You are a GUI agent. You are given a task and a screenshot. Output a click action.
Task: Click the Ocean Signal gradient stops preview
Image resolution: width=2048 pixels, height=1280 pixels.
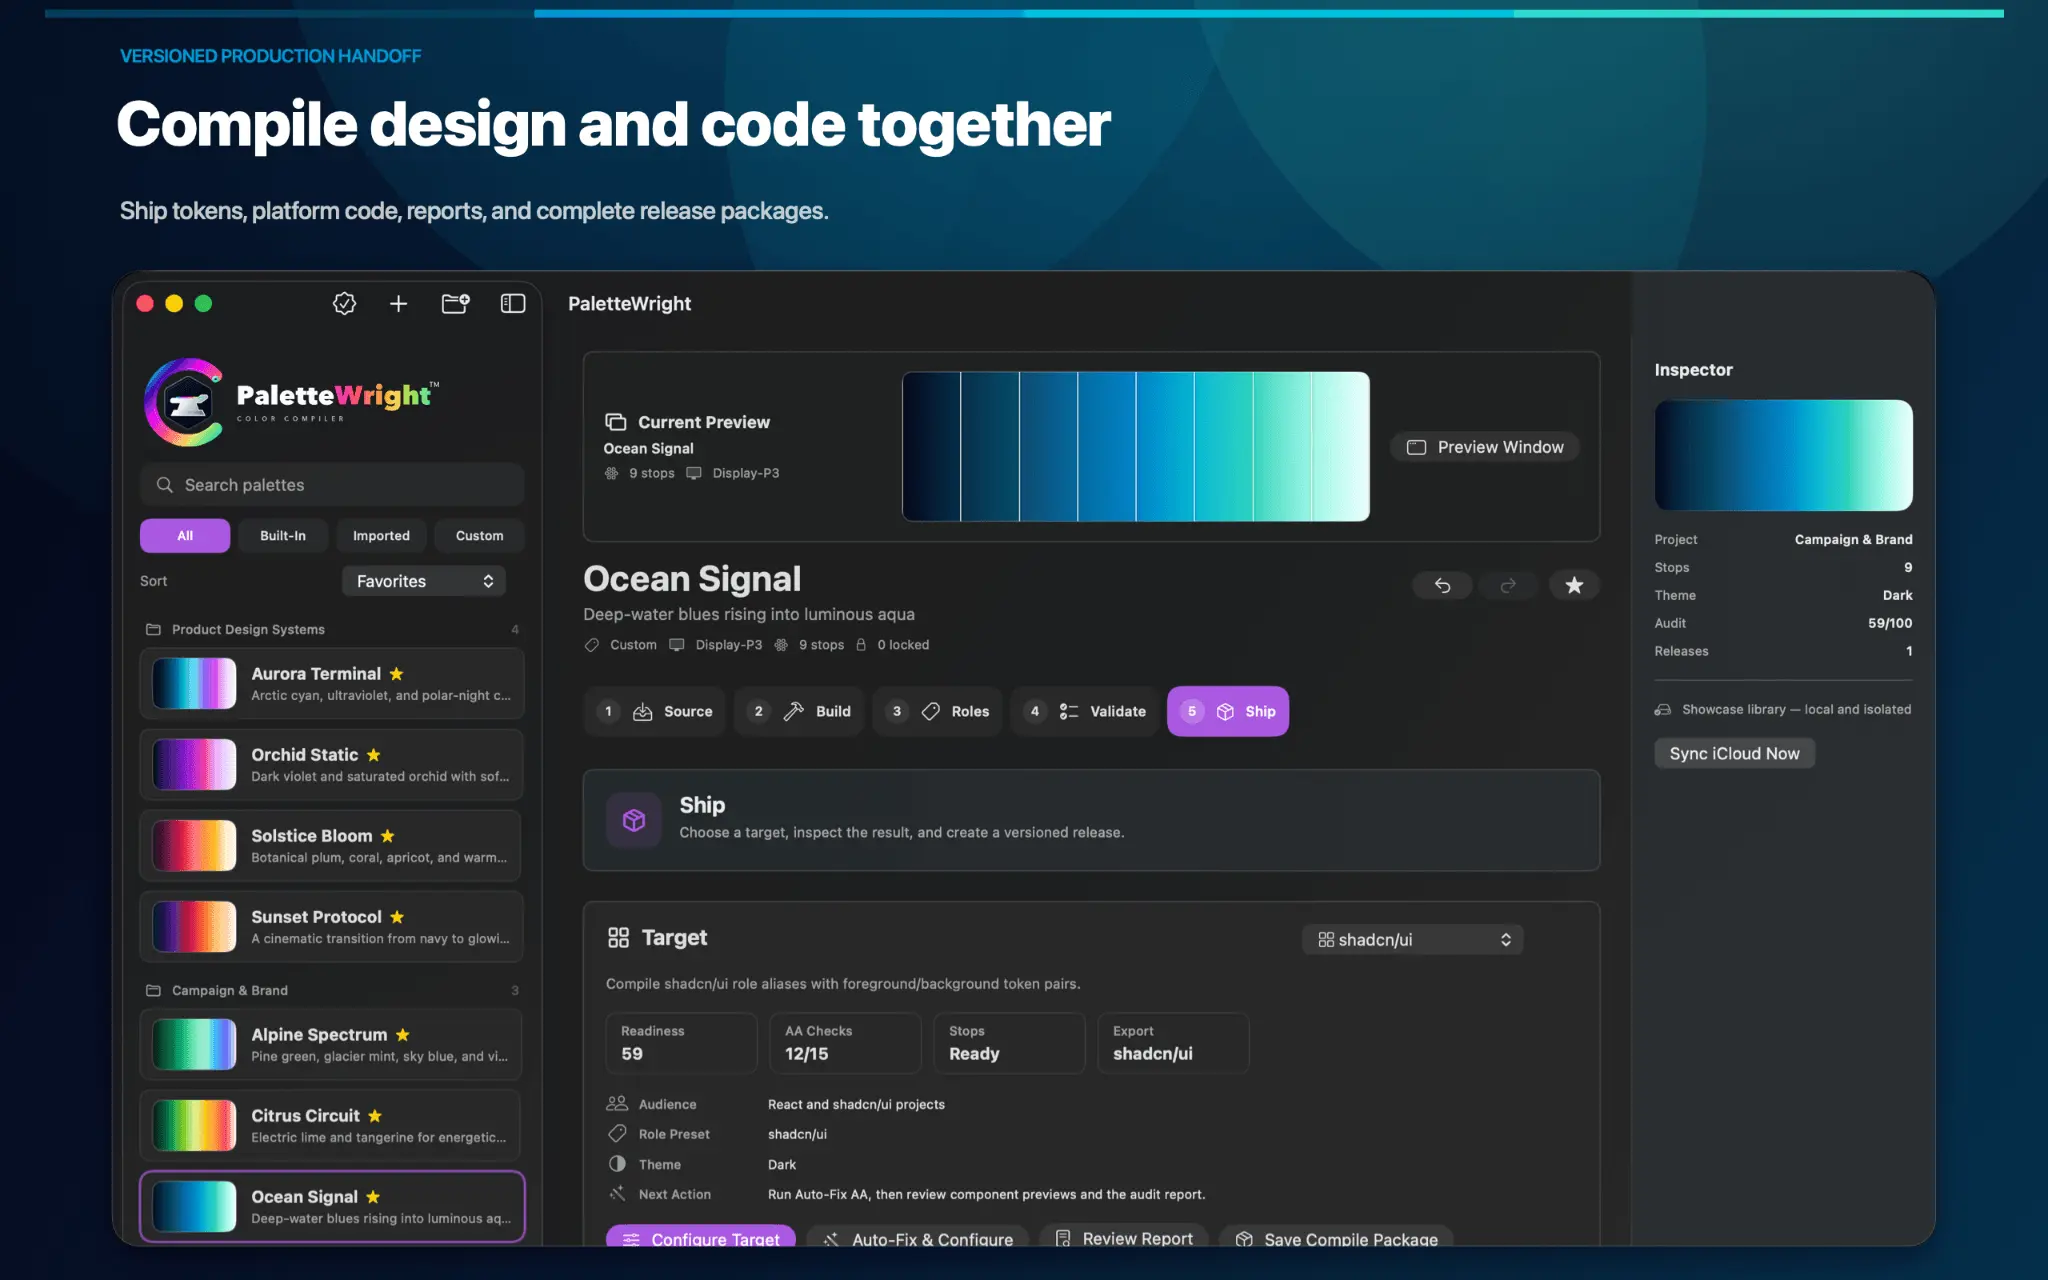1136,446
